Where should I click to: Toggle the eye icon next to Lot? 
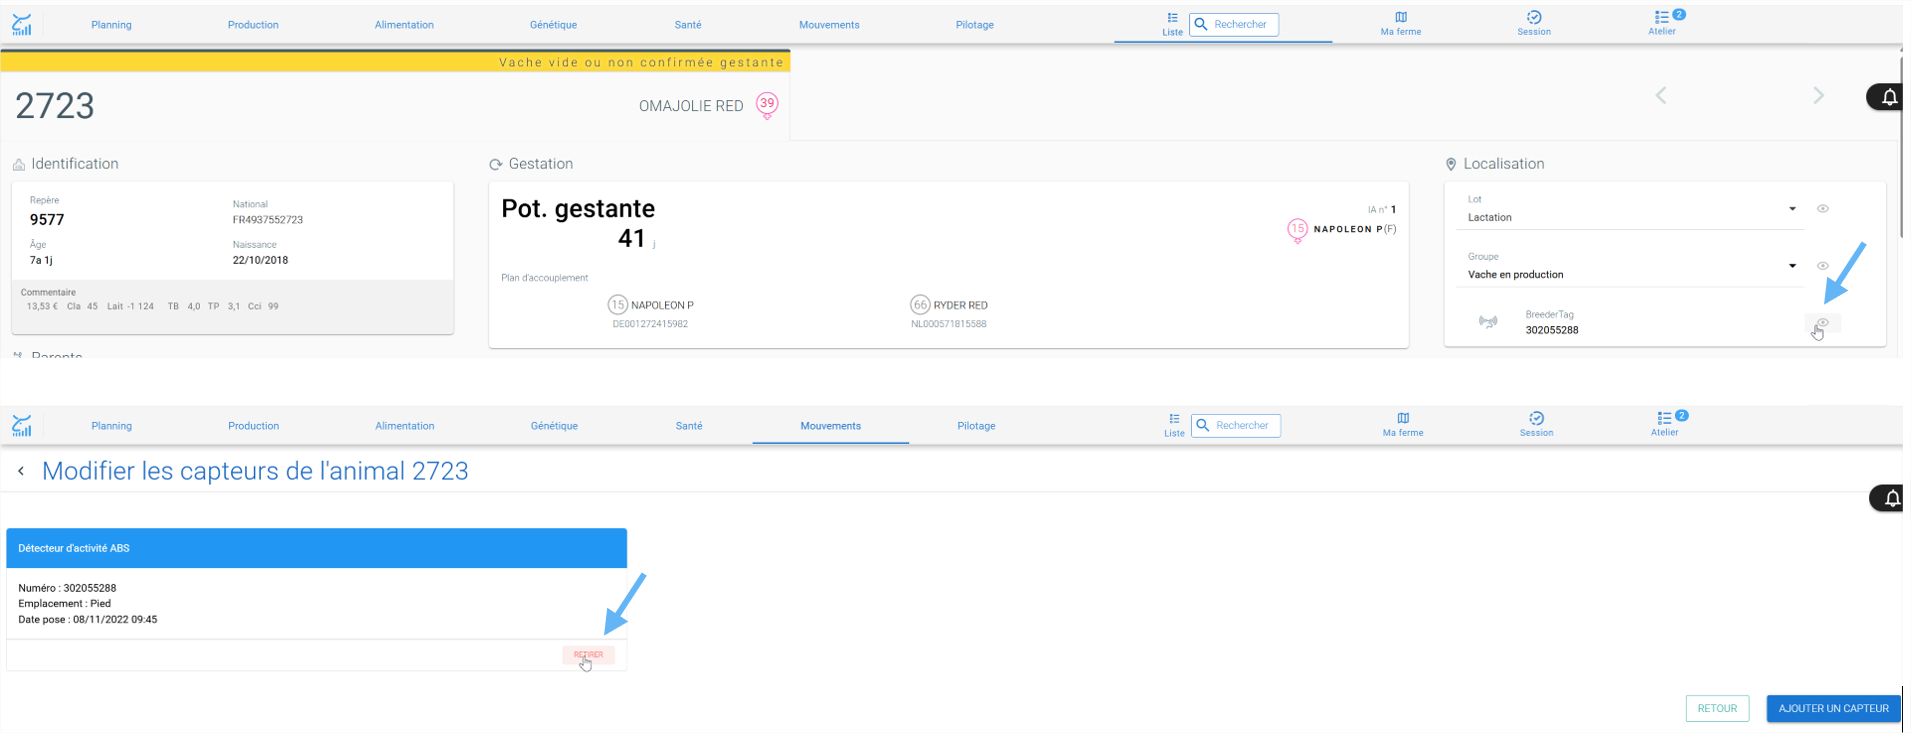[x=1823, y=209]
